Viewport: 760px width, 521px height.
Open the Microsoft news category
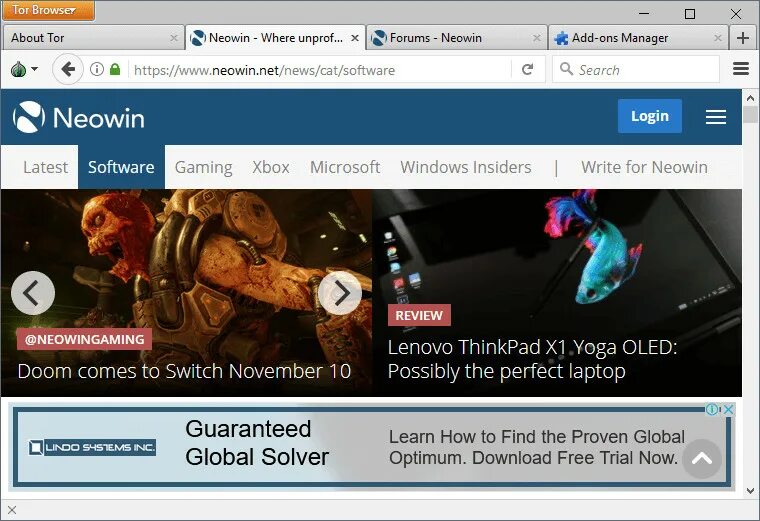click(x=345, y=167)
